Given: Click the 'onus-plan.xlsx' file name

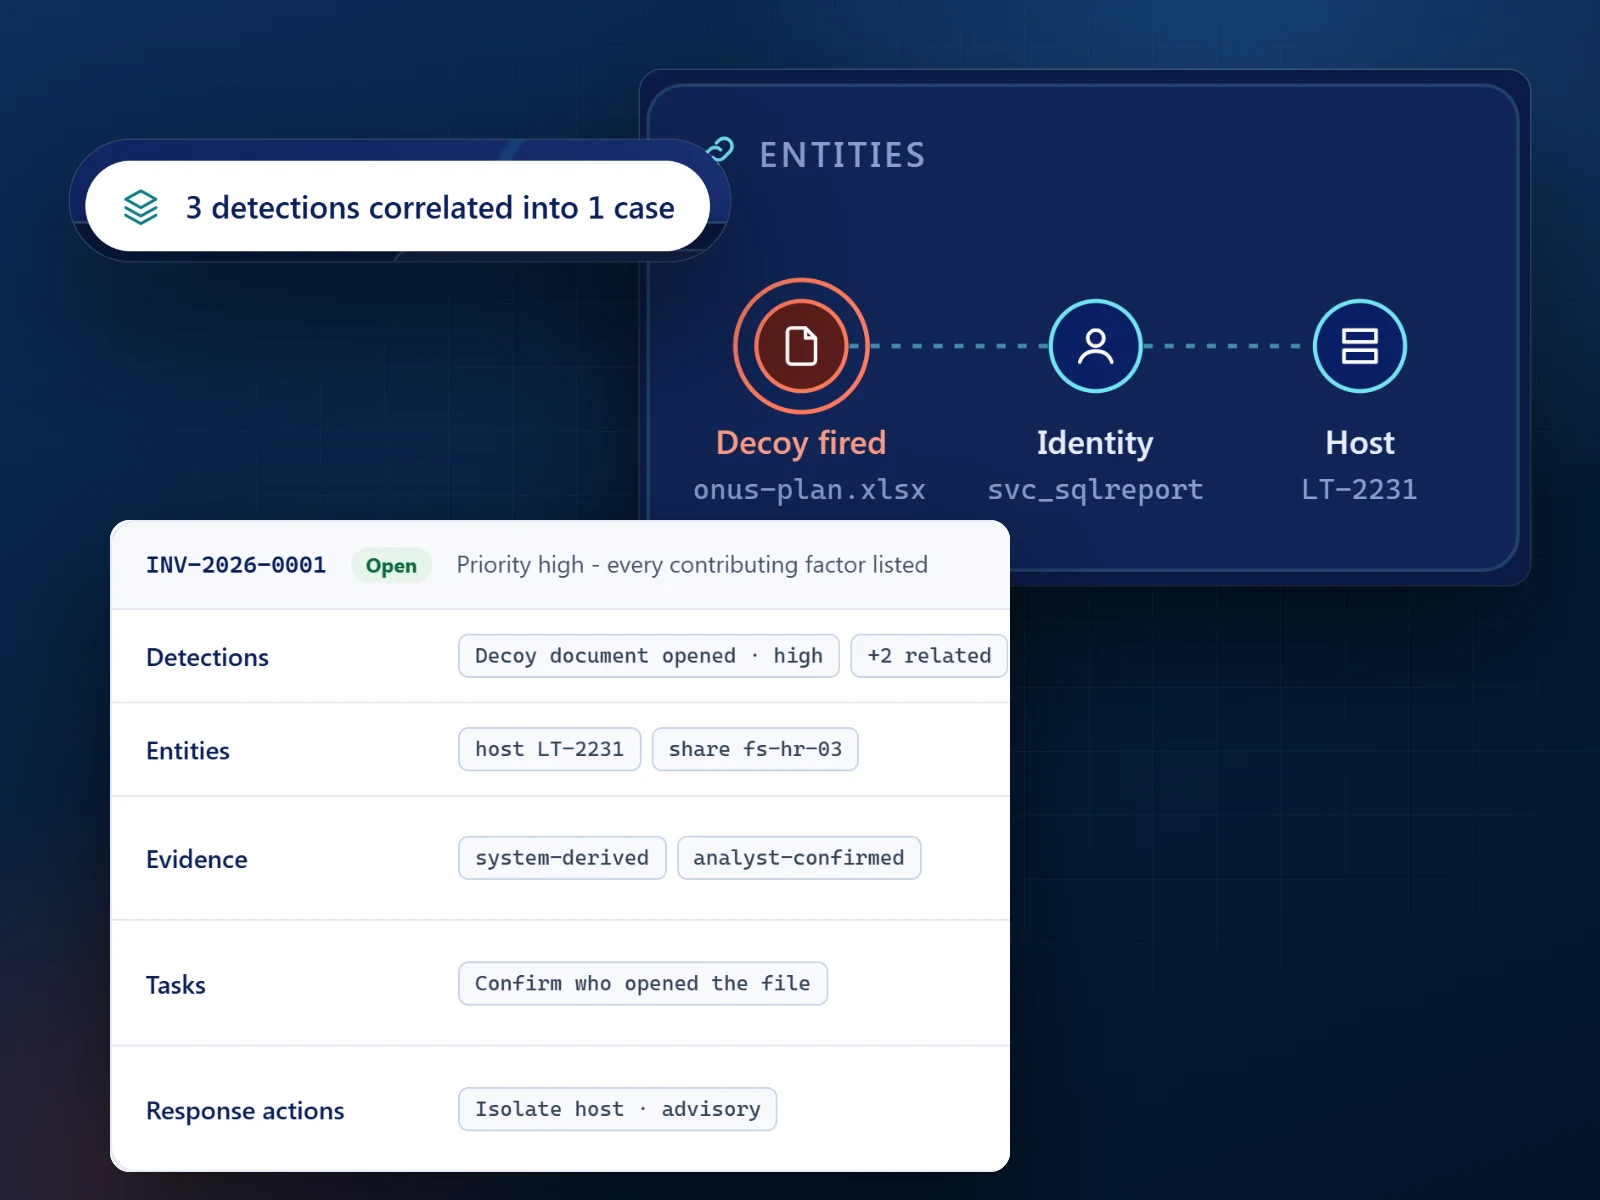Looking at the screenshot, I should [809, 489].
